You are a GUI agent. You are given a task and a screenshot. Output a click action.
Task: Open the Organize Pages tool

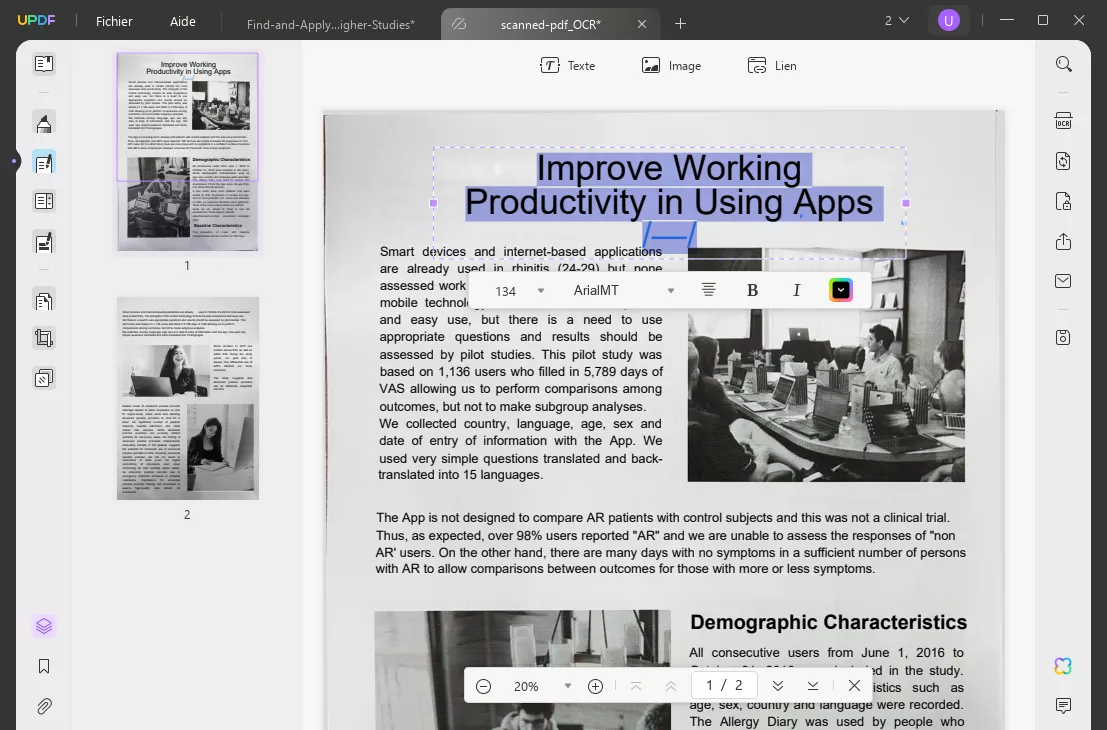[44, 201]
